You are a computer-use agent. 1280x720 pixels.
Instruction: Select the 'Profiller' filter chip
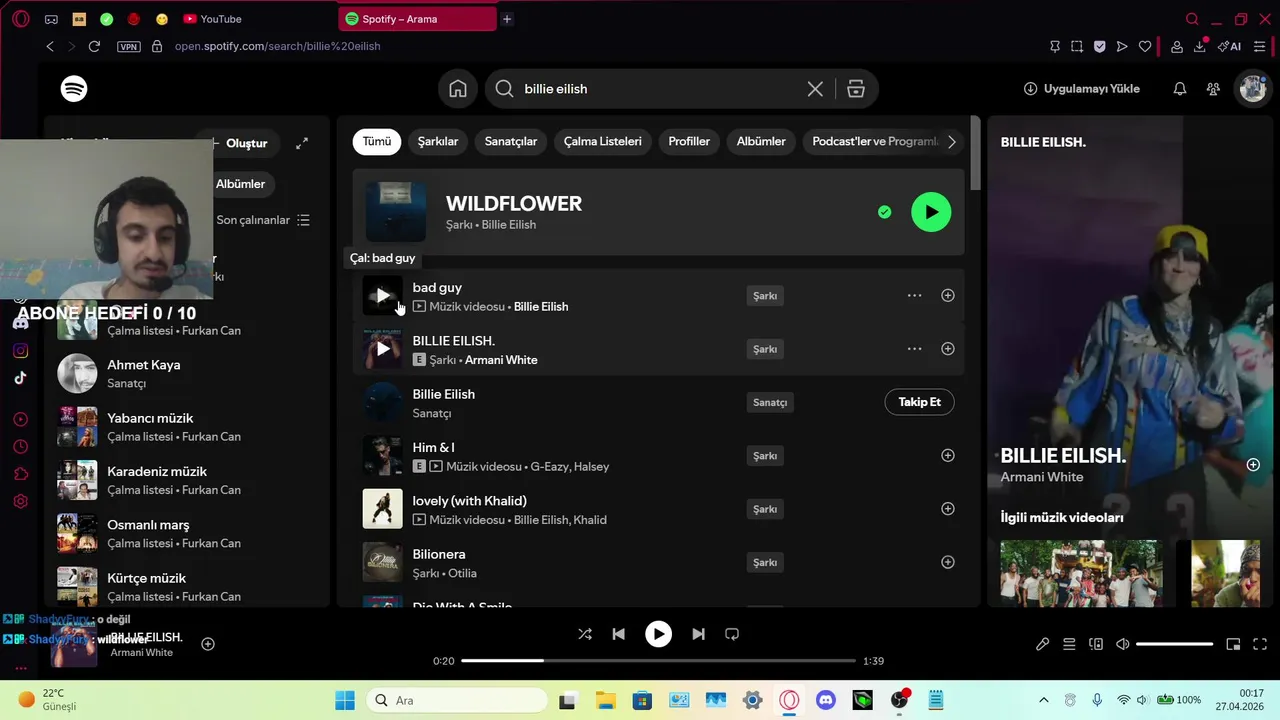pyautogui.click(x=689, y=142)
